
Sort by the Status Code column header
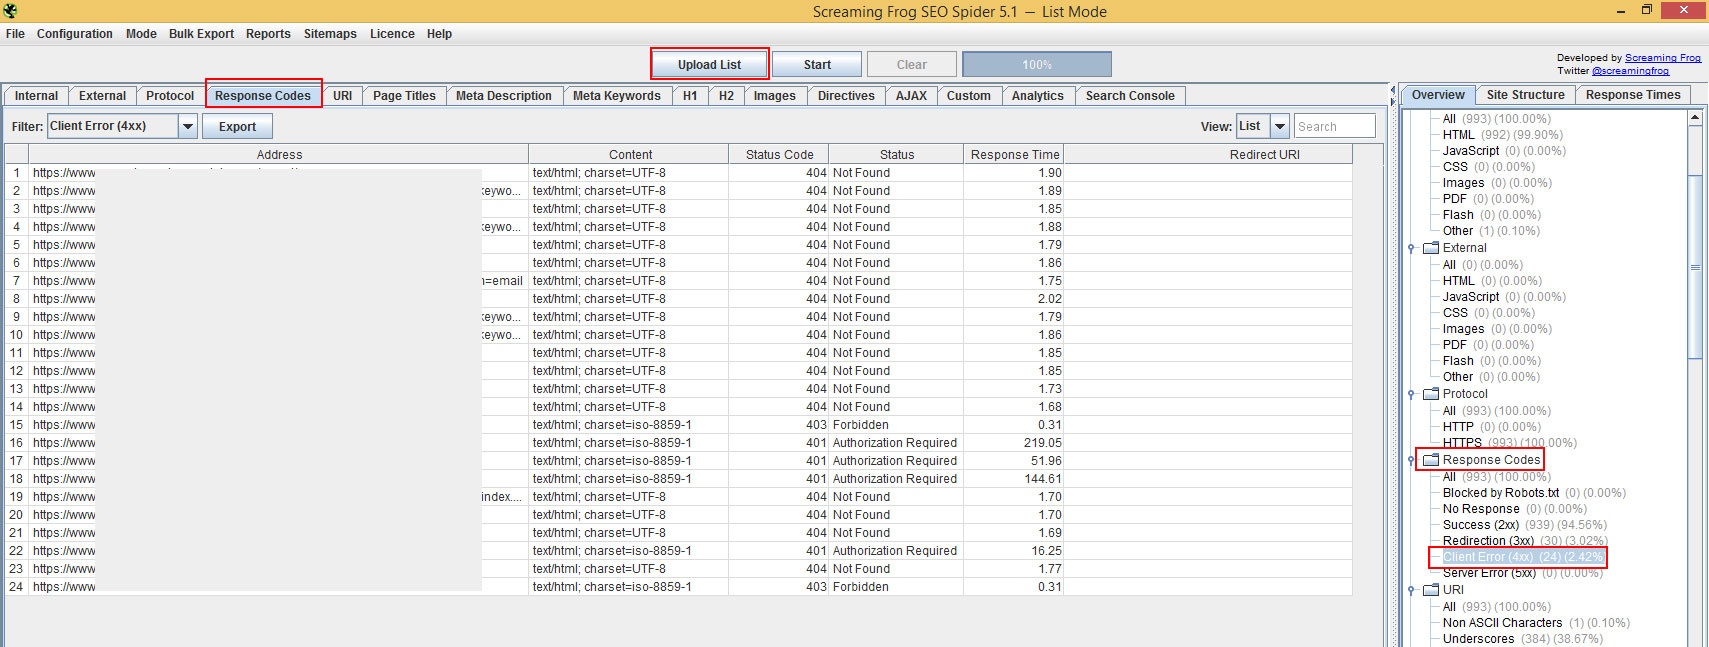click(x=779, y=154)
